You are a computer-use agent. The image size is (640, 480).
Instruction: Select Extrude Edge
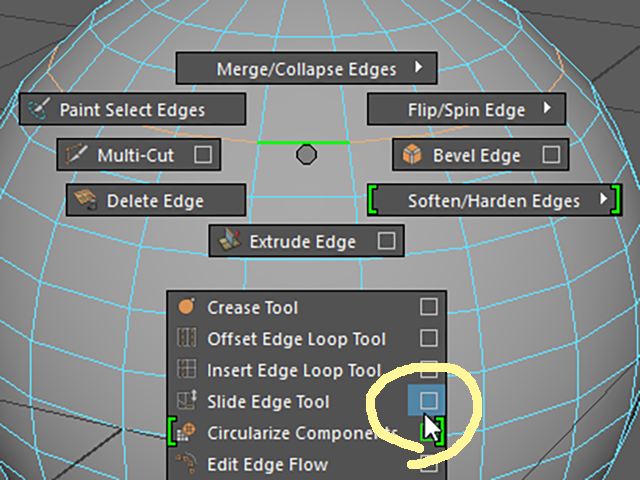306,241
